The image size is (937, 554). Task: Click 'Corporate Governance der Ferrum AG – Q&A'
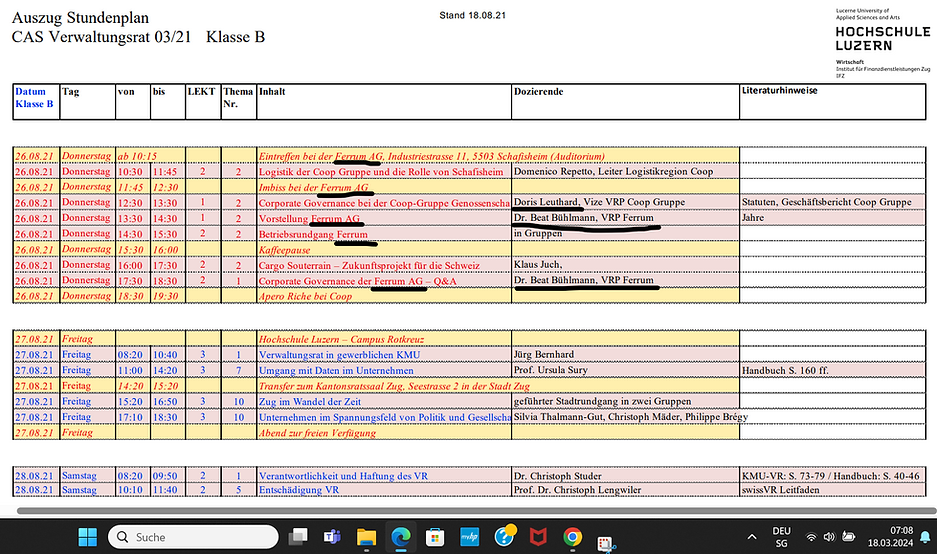(x=357, y=281)
